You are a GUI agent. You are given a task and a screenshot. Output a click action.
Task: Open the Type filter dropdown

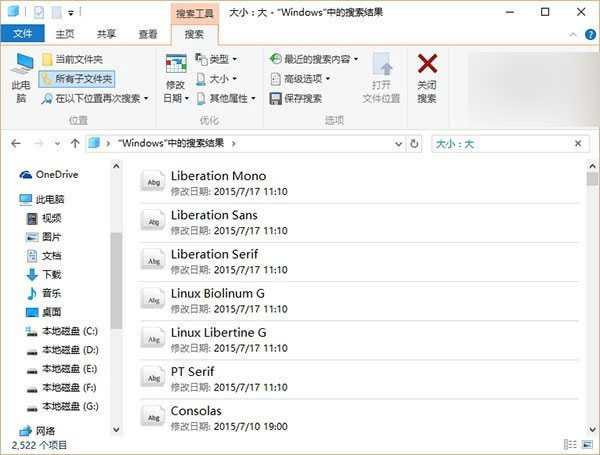point(216,59)
